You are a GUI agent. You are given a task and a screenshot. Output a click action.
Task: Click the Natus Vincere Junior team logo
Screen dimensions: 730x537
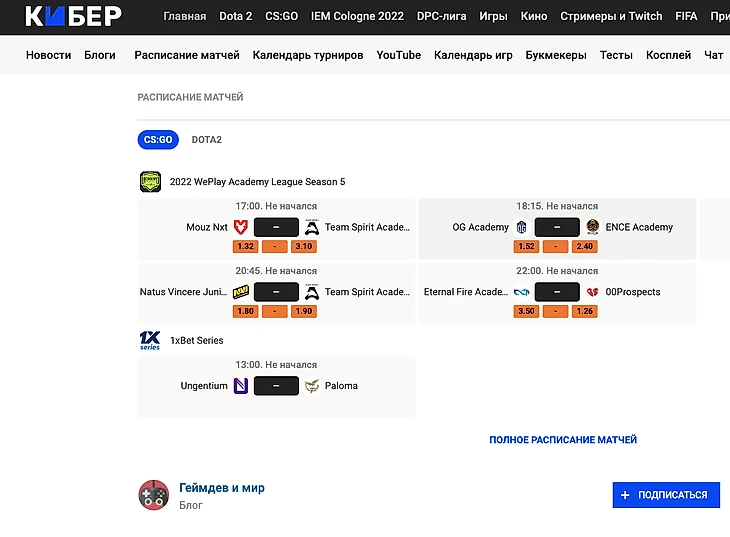(x=241, y=292)
